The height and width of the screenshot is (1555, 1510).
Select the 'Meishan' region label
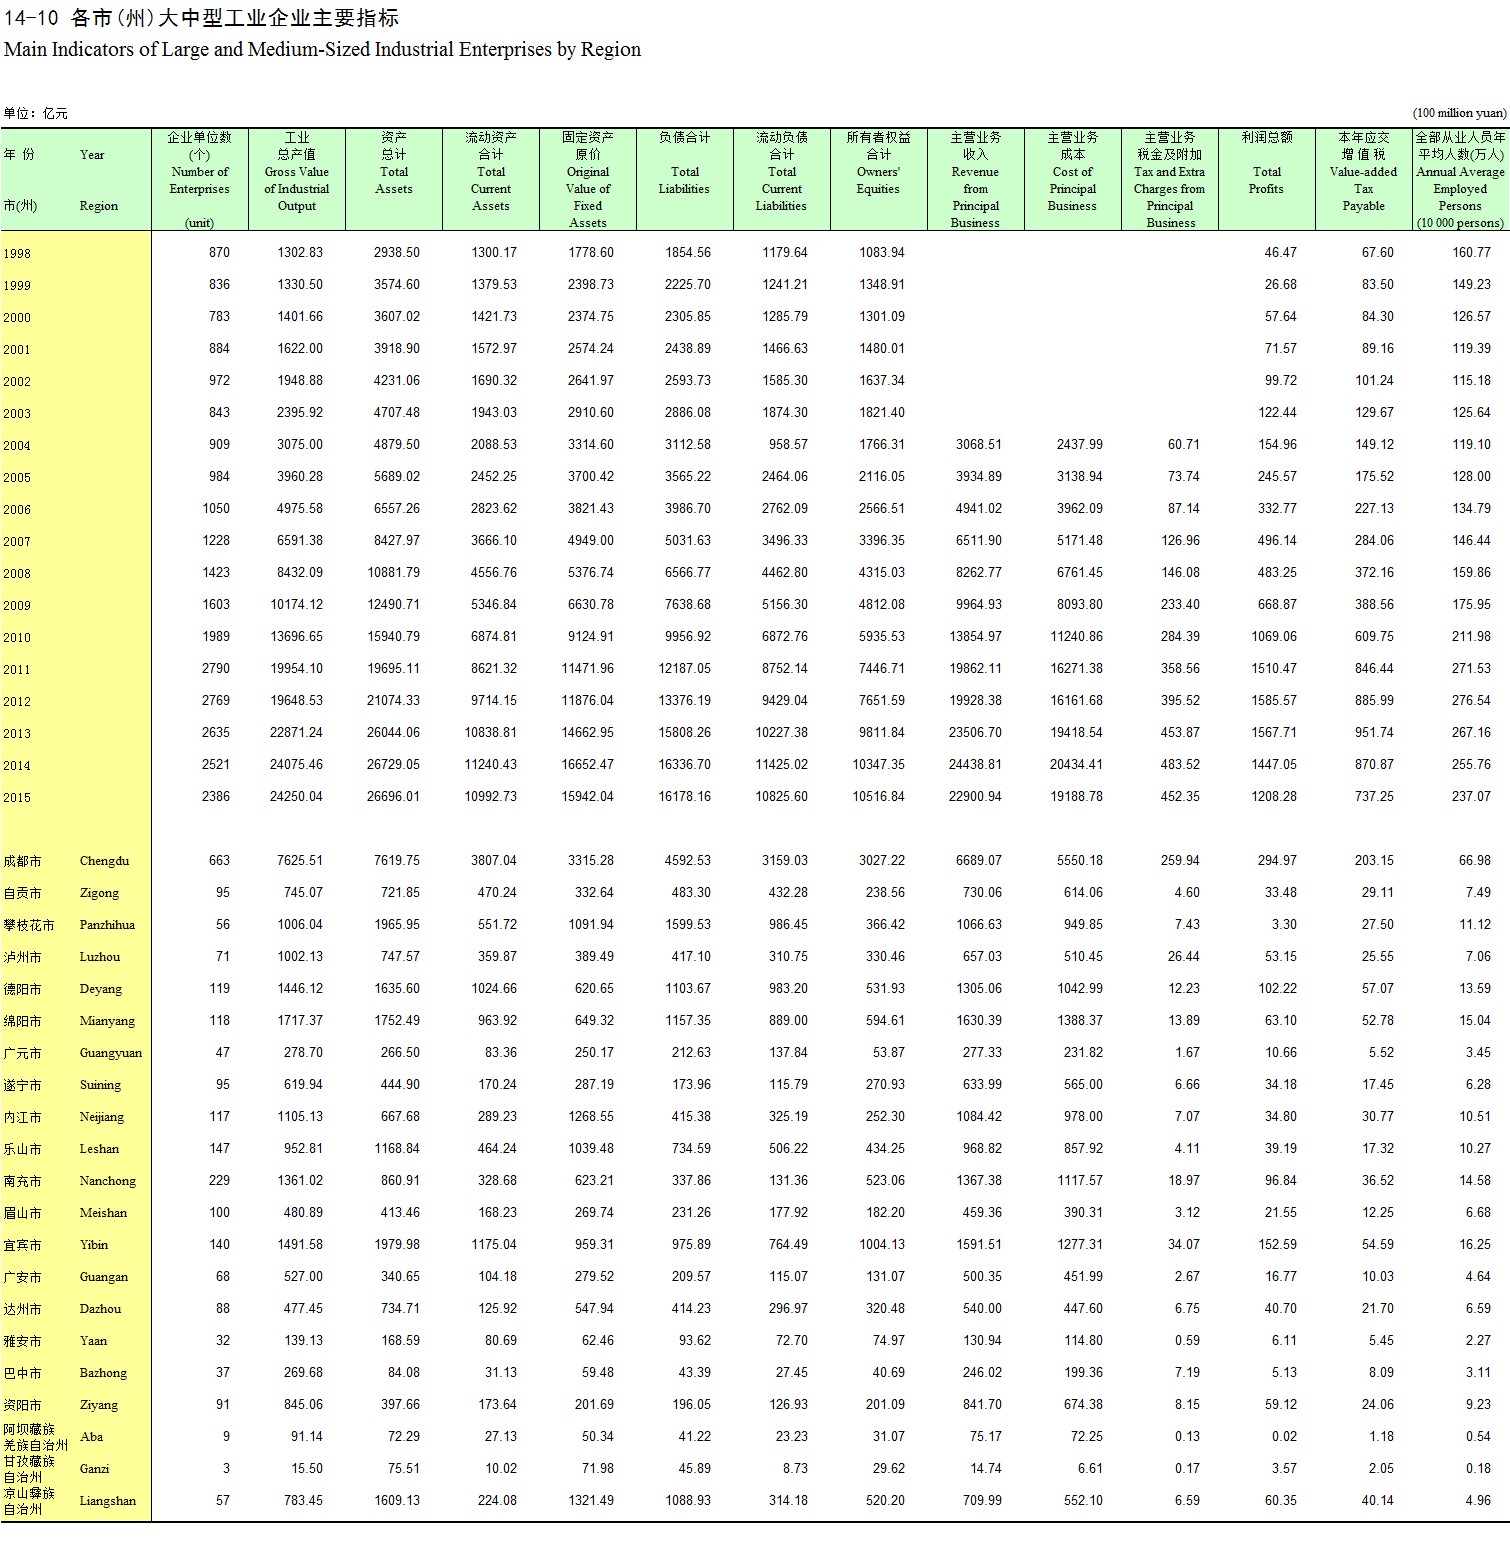pyautogui.click(x=103, y=1213)
